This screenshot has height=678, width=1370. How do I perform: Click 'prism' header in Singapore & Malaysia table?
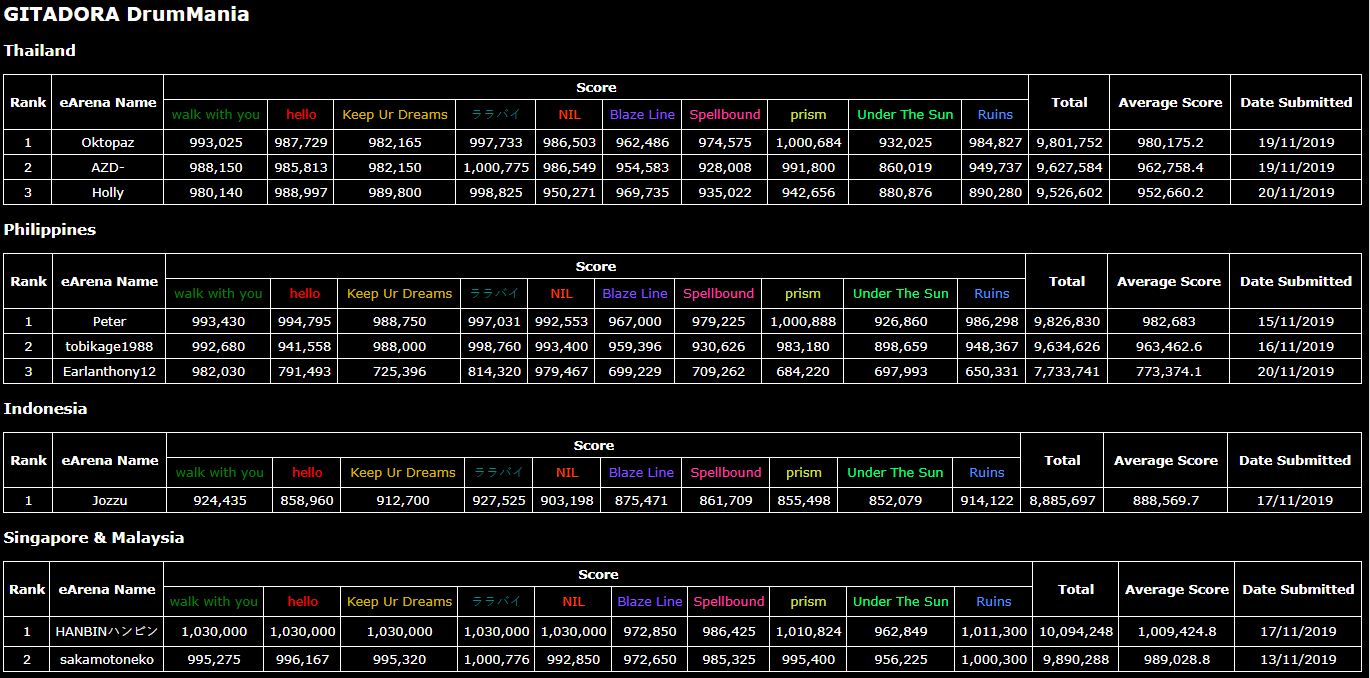[x=808, y=602]
